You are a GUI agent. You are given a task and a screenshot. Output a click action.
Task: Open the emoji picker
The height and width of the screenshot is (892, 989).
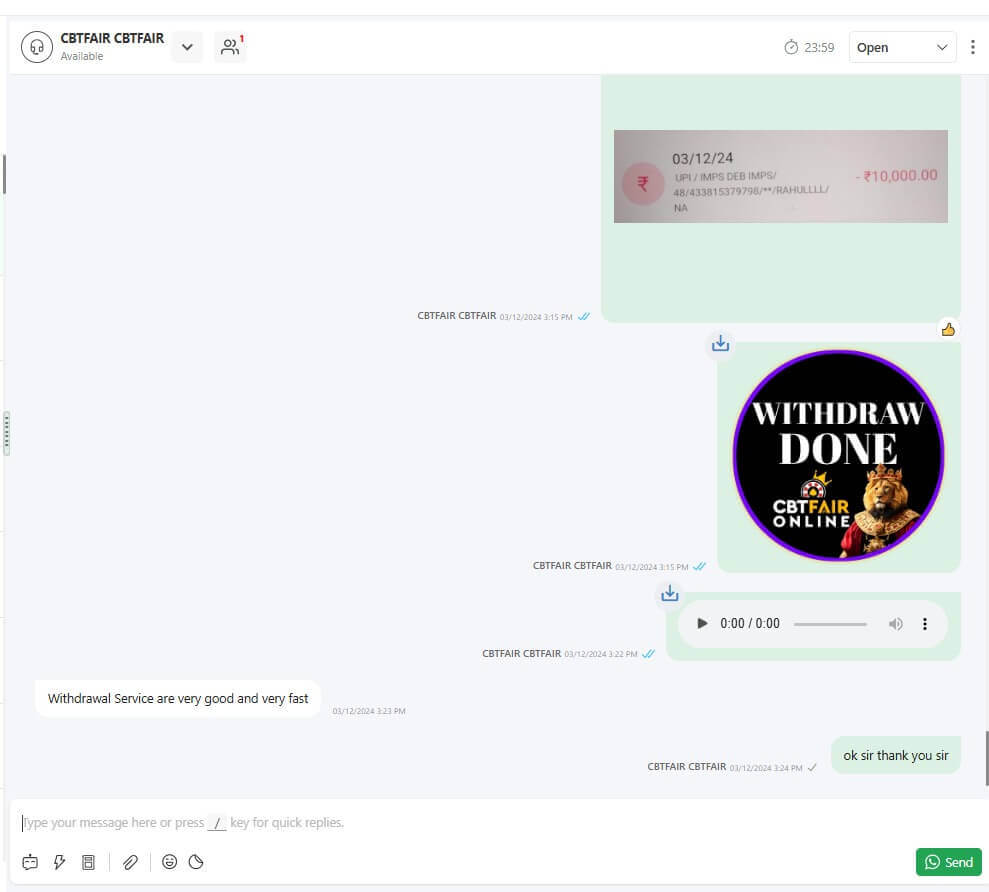pos(169,862)
